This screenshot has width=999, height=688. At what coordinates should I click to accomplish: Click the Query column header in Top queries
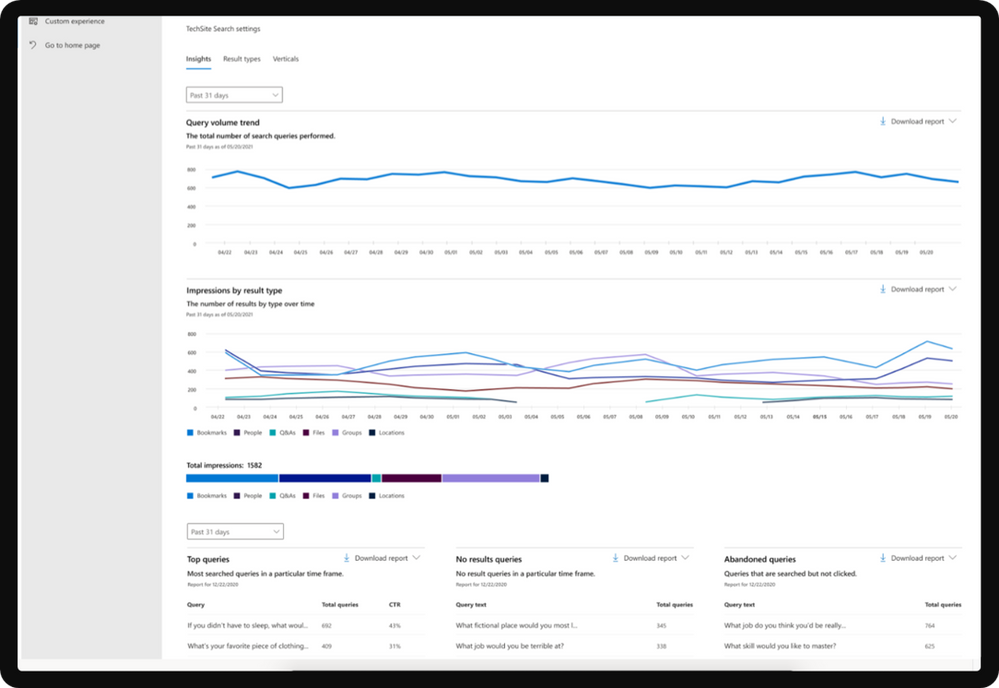[196, 605]
